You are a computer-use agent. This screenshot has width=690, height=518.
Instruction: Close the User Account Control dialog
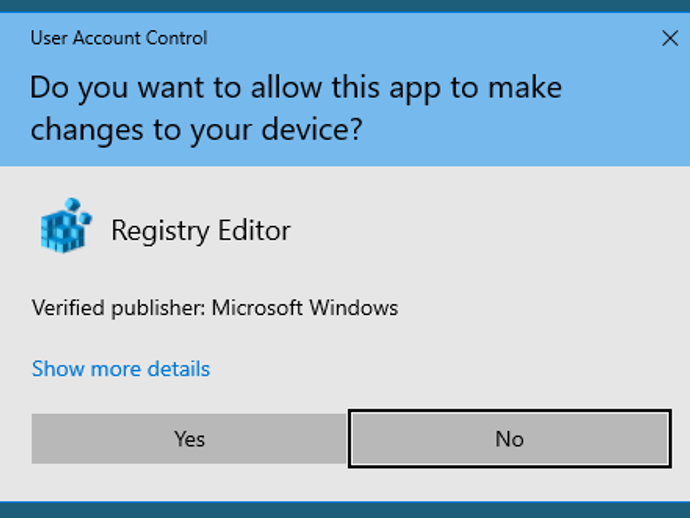(669, 39)
